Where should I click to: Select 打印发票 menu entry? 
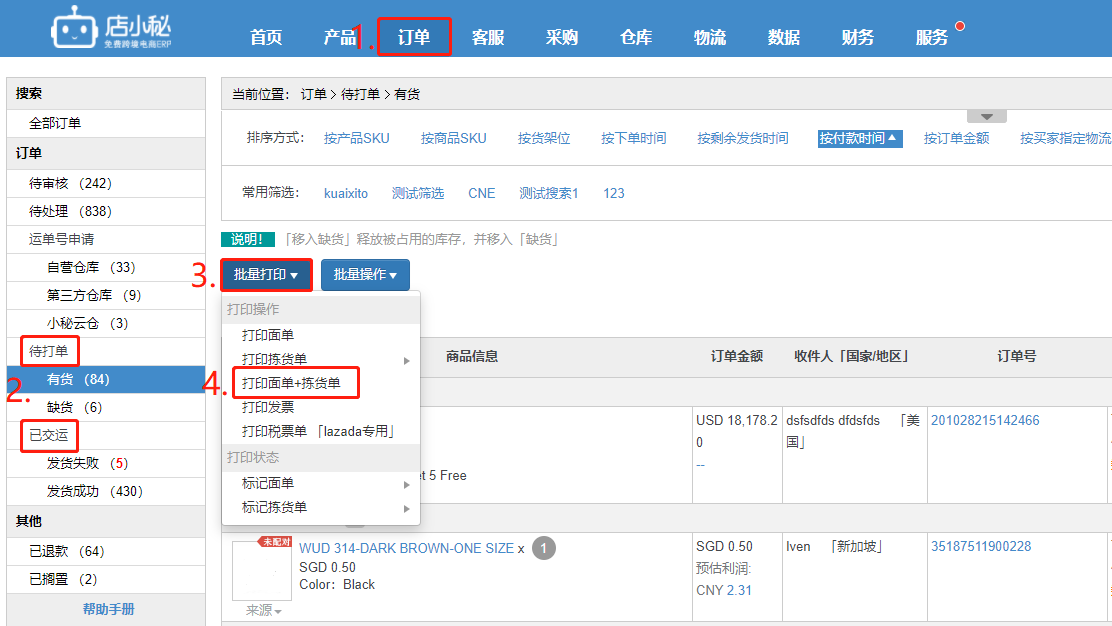click(268, 408)
